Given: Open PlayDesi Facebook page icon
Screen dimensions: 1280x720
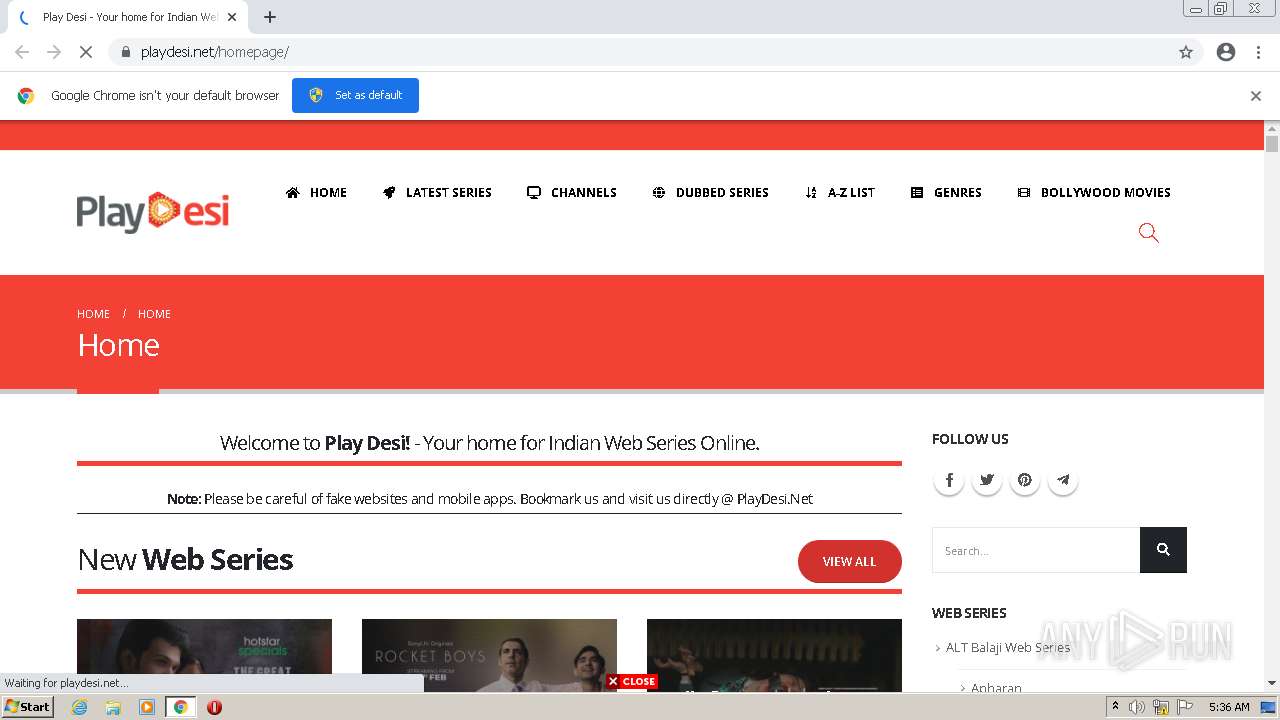Looking at the screenshot, I should [x=949, y=480].
